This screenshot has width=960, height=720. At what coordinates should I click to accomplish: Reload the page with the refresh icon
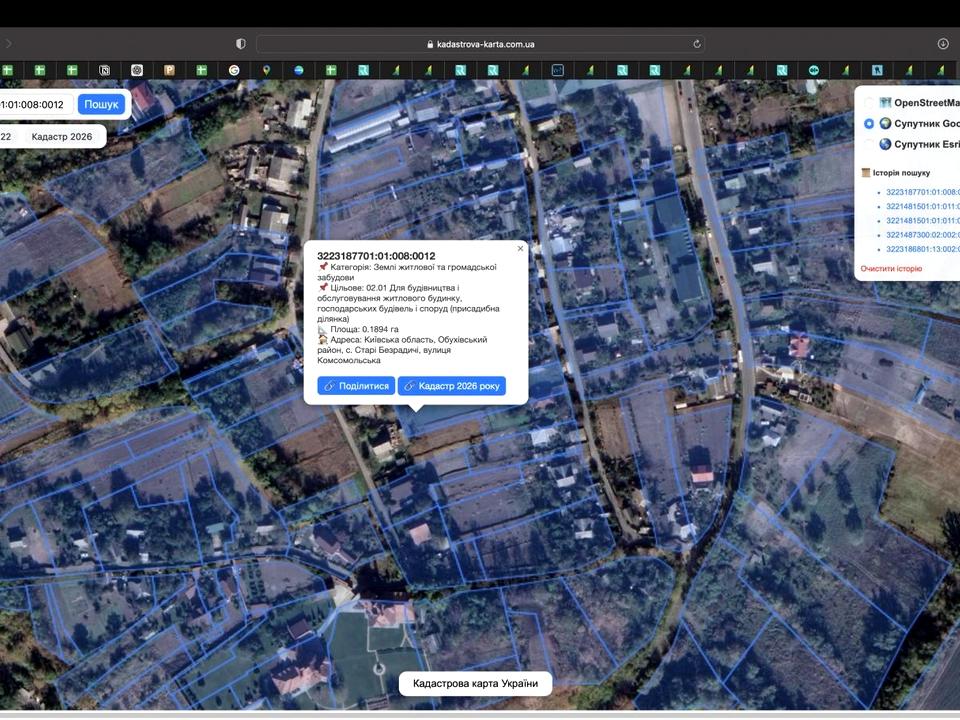coord(696,44)
